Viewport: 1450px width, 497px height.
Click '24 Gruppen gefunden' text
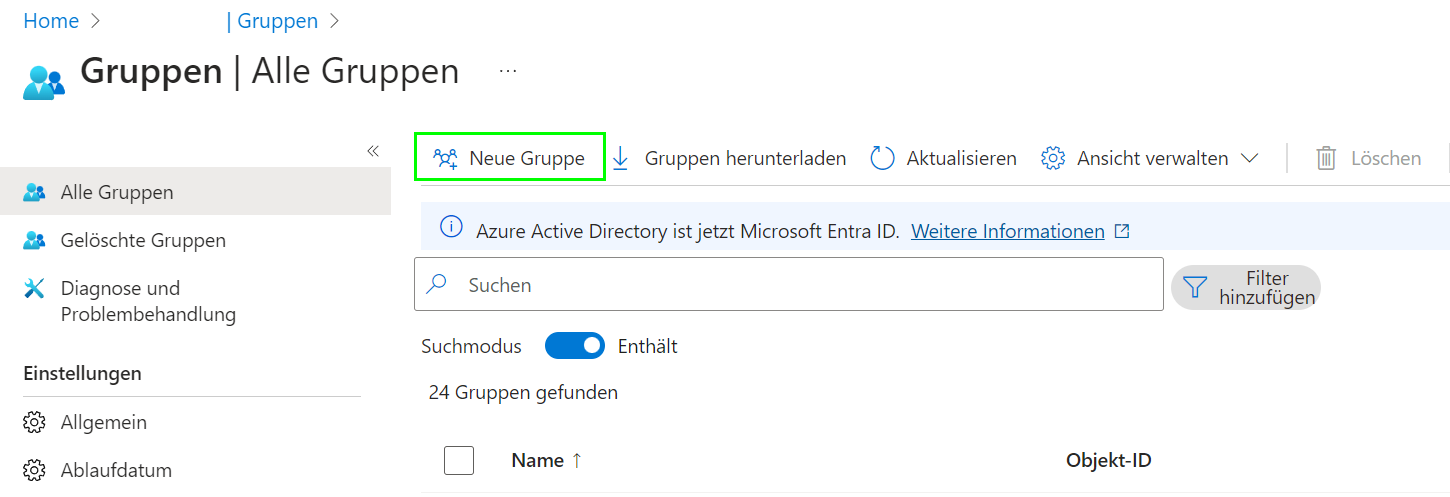[523, 392]
